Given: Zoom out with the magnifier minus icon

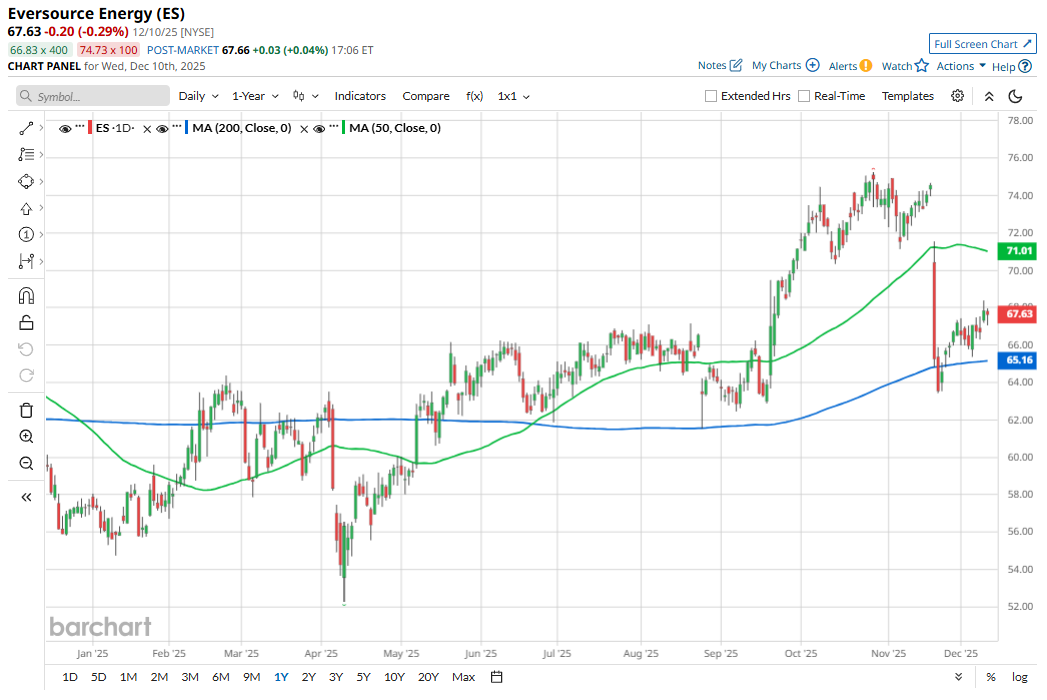Looking at the screenshot, I should point(26,463).
